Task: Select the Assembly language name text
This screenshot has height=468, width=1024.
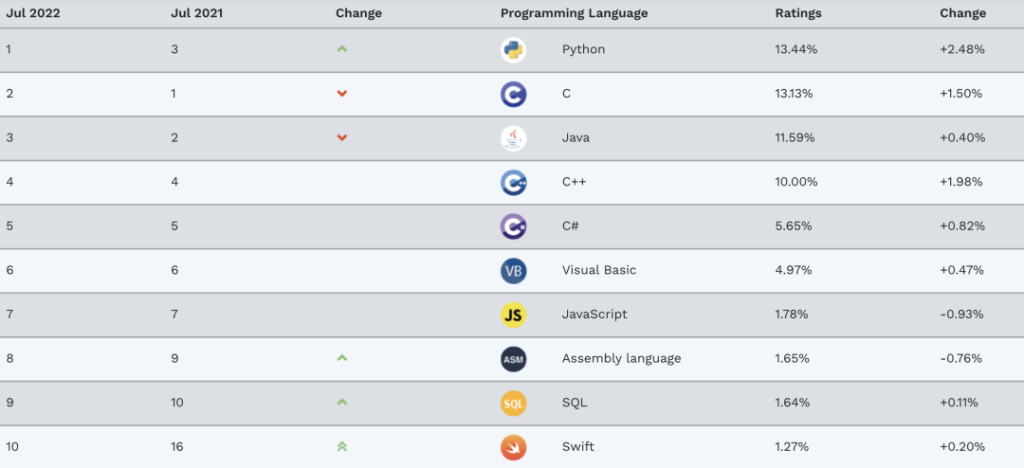Action: (621, 358)
